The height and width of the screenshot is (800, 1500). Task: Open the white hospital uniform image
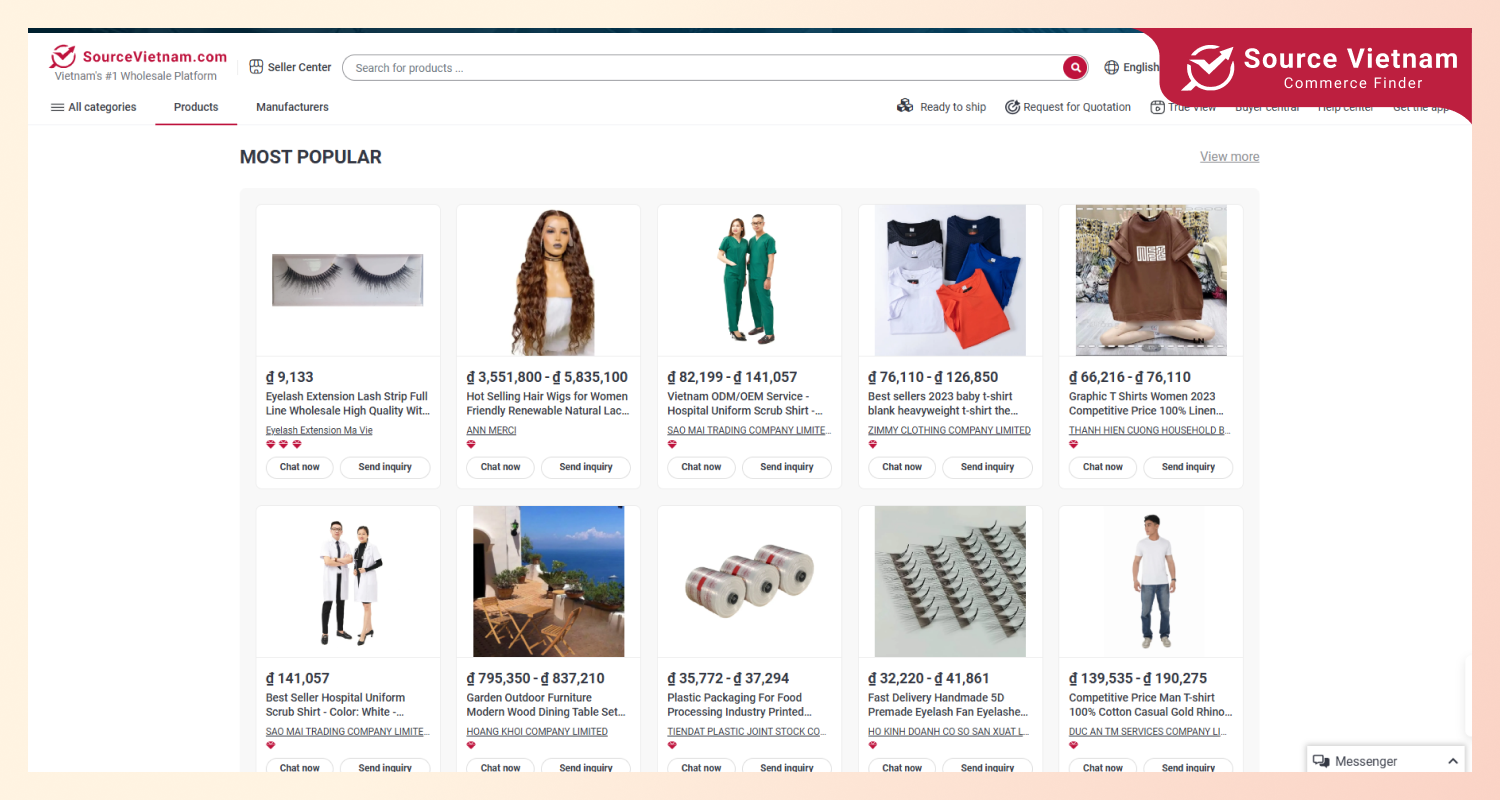click(x=348, y=581)
